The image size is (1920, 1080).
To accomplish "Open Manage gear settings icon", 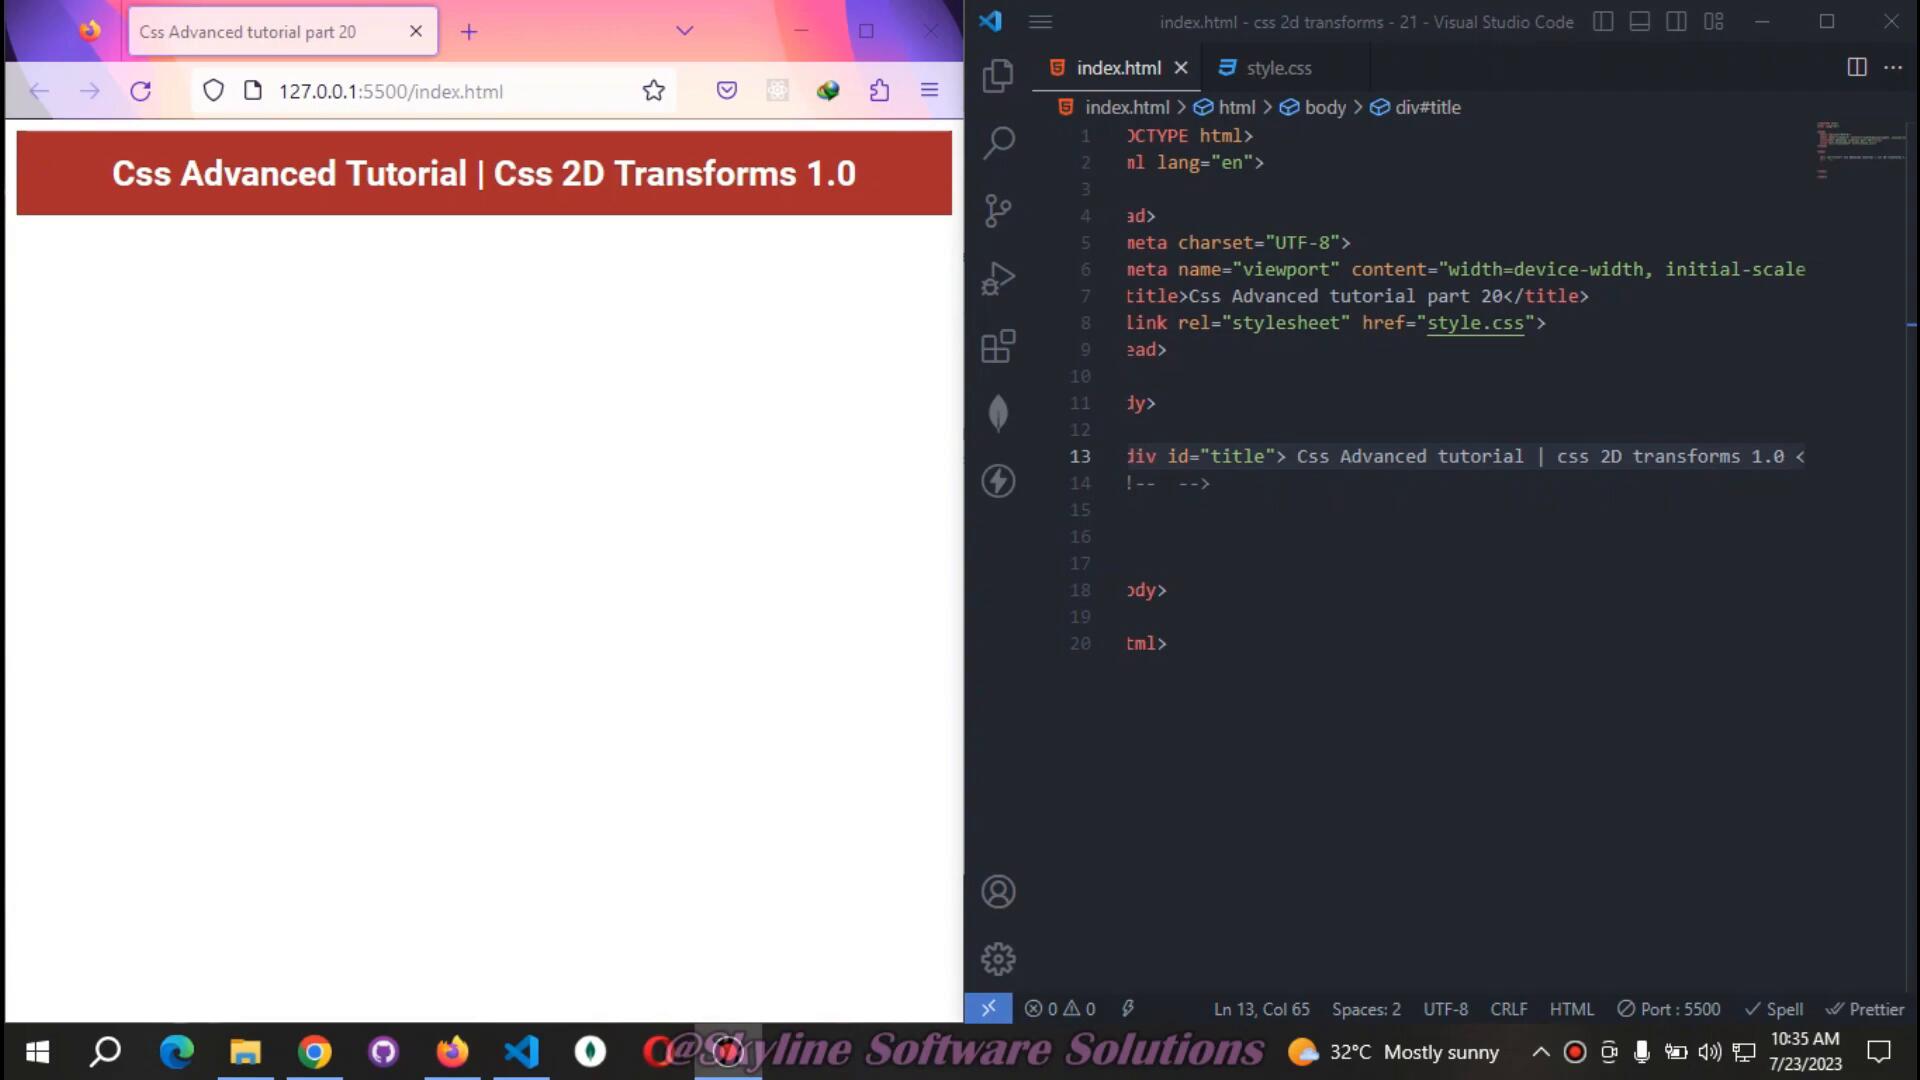I will (998, 959).
